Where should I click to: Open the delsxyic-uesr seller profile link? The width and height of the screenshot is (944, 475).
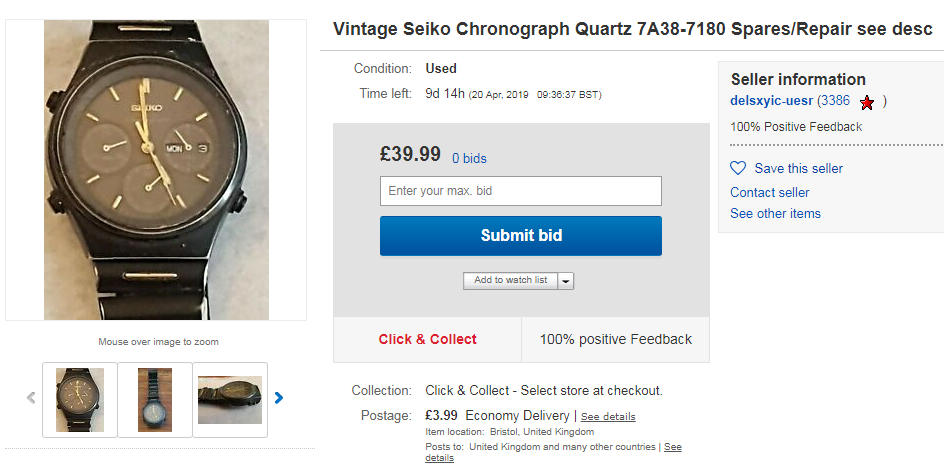pos(771,101)
